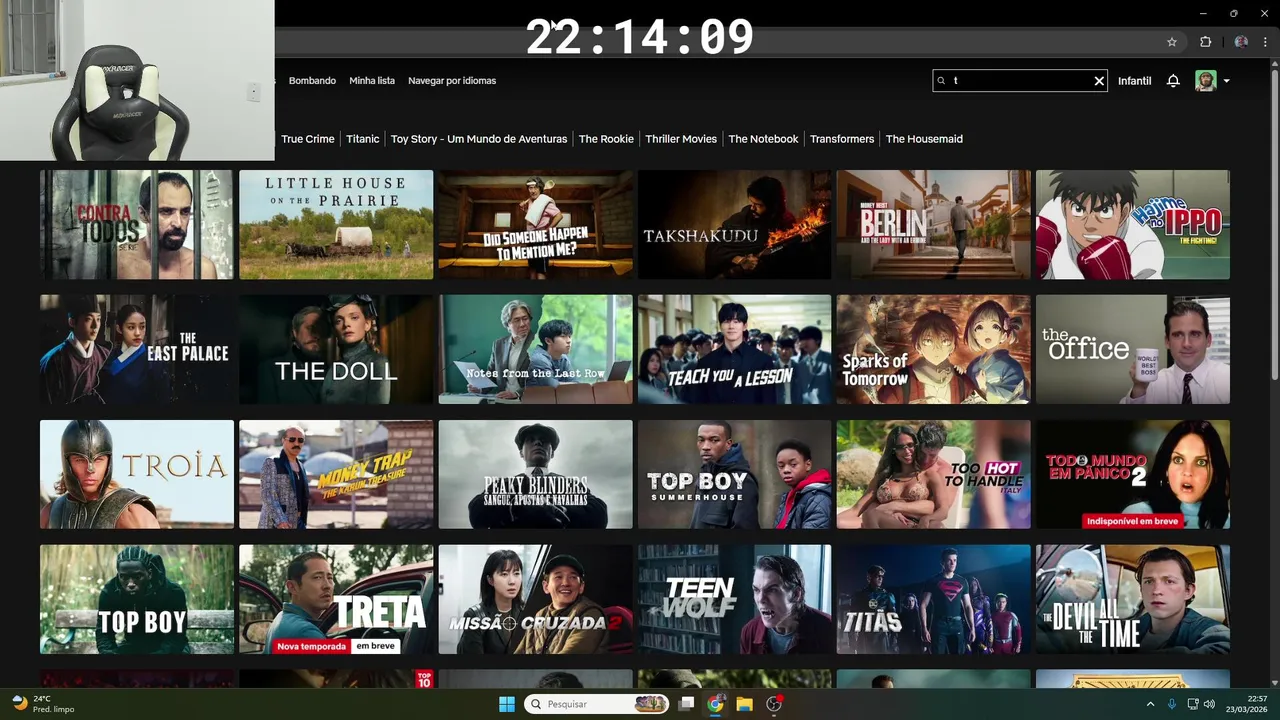Open the Takshakudu title card
Screen dimensions: 1280x720
tap(735, 224)
